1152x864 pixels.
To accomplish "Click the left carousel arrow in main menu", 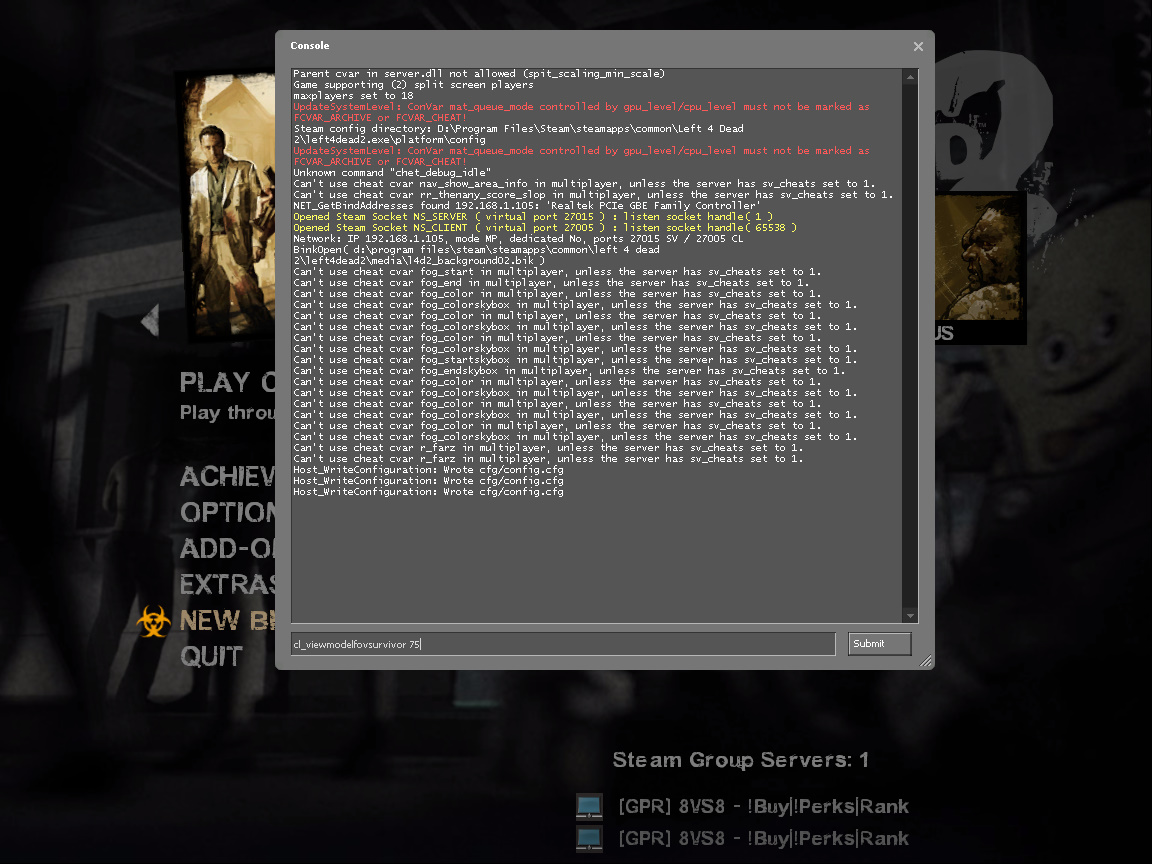I will [151, 319].
